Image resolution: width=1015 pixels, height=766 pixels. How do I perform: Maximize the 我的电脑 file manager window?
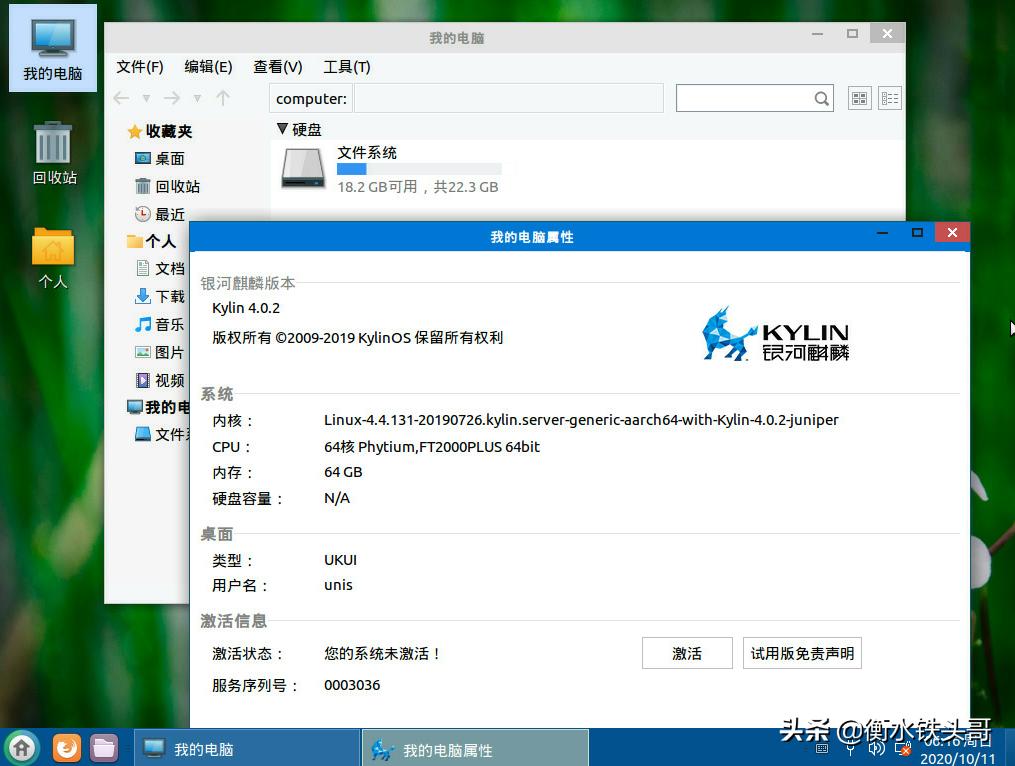(x=853, y=34)
